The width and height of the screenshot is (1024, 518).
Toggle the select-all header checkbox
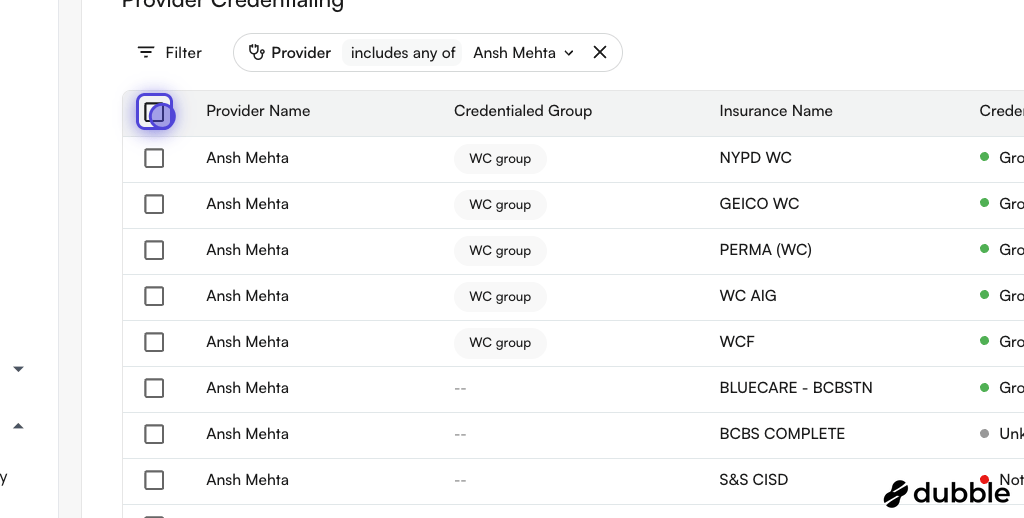154,112
